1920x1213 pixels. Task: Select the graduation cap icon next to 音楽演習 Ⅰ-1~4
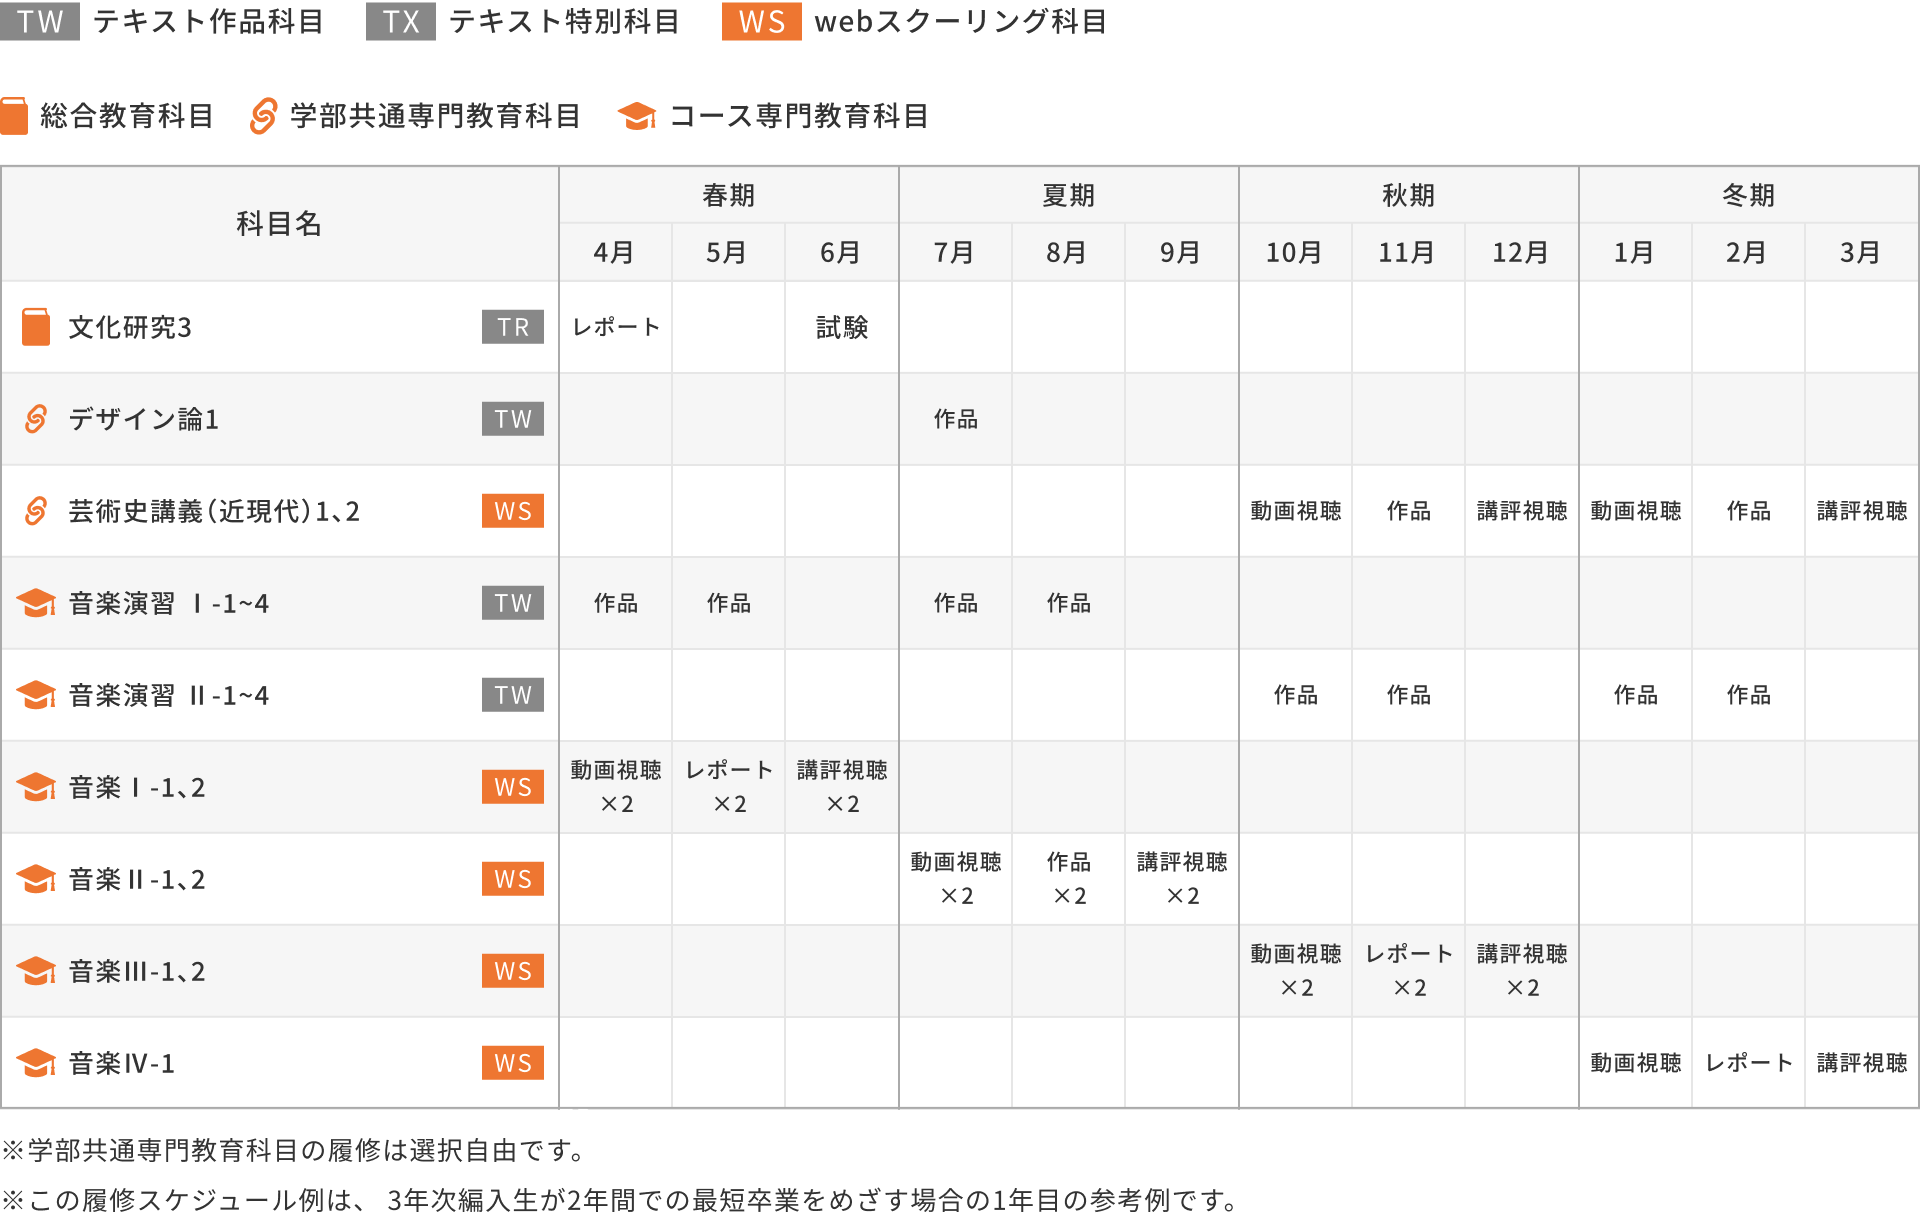35,603
